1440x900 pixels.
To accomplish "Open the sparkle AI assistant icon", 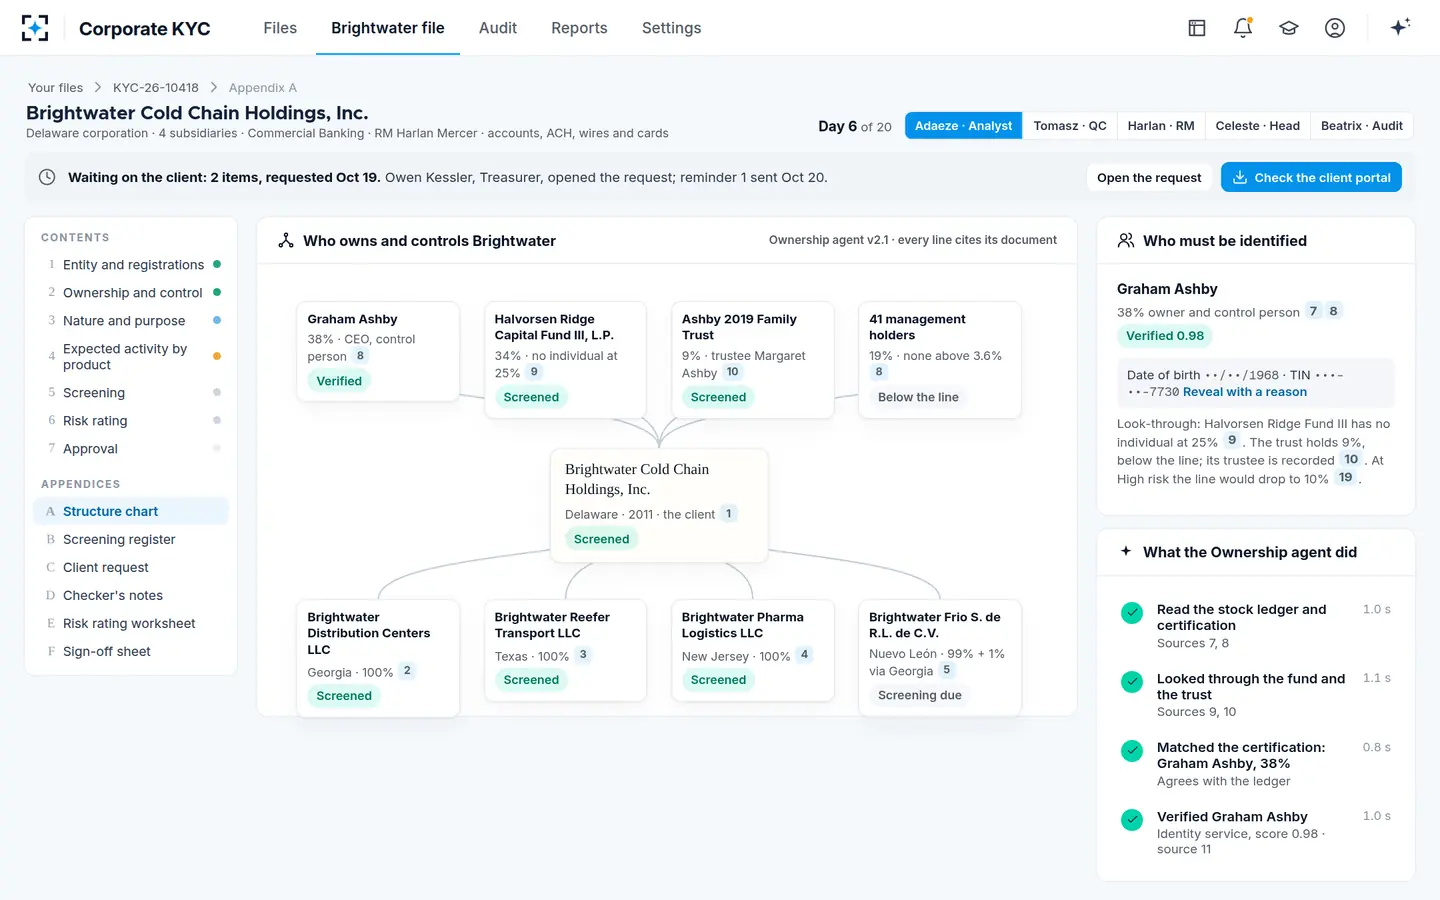I will [x=1400, y=27].
